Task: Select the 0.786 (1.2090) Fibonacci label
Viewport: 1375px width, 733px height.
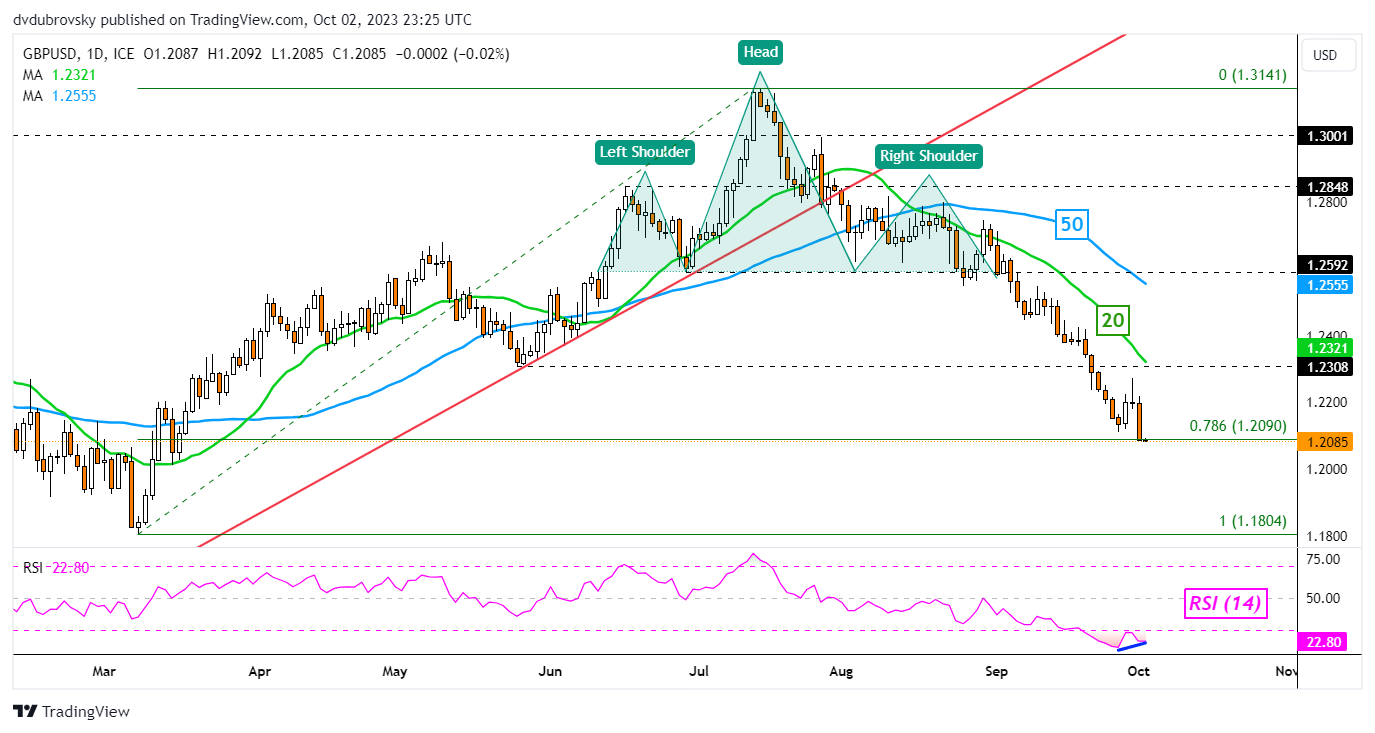Action: [x=1237, y=426]
